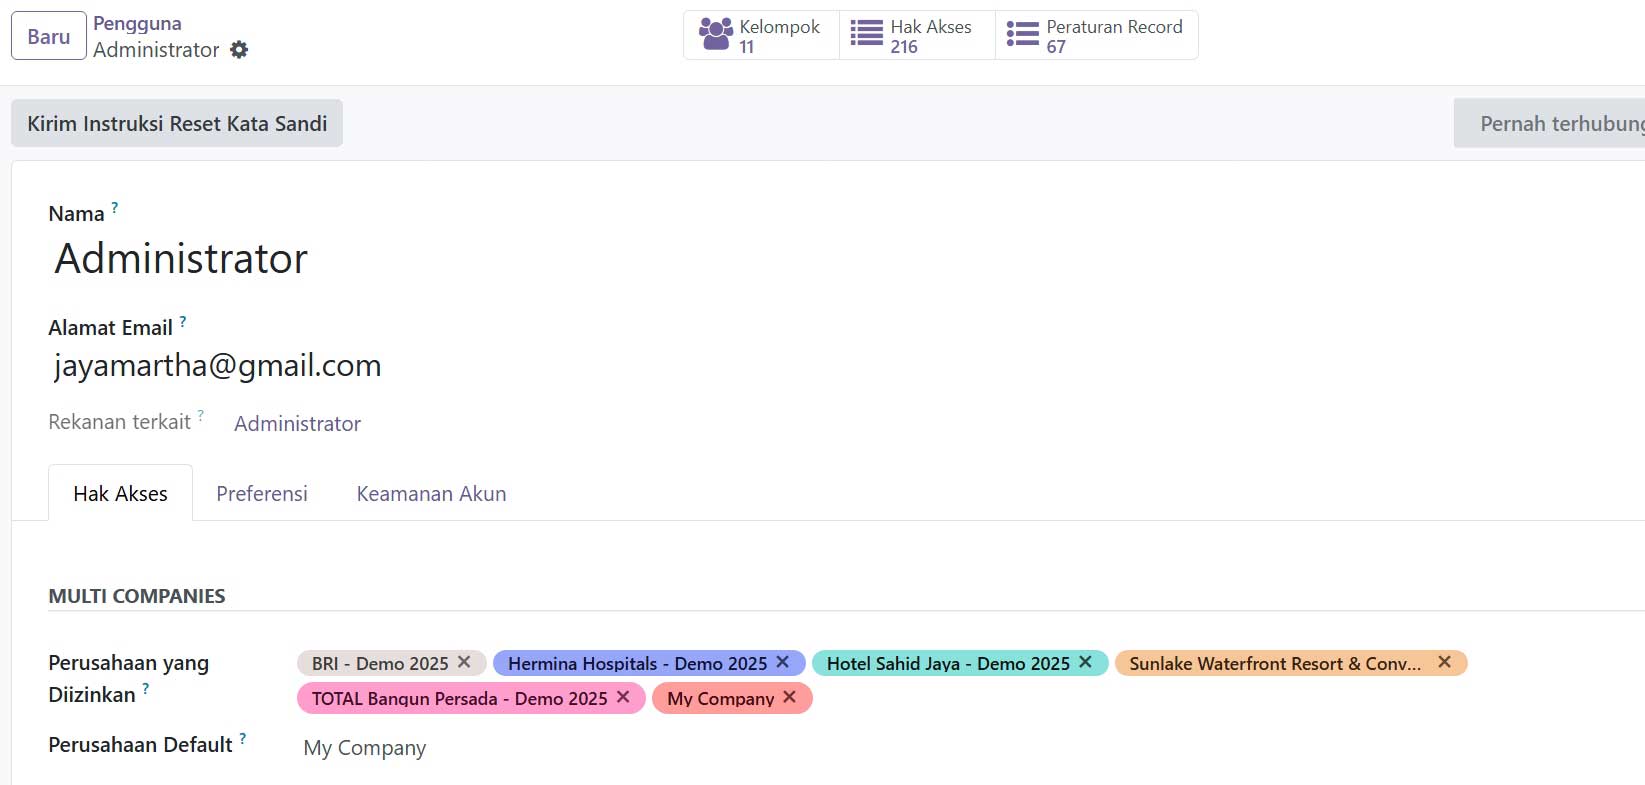The height and width of the screenshot is (785, 1645).
Task: Click the MULTI COMPANIES section heading
Action: pos(137,596)
